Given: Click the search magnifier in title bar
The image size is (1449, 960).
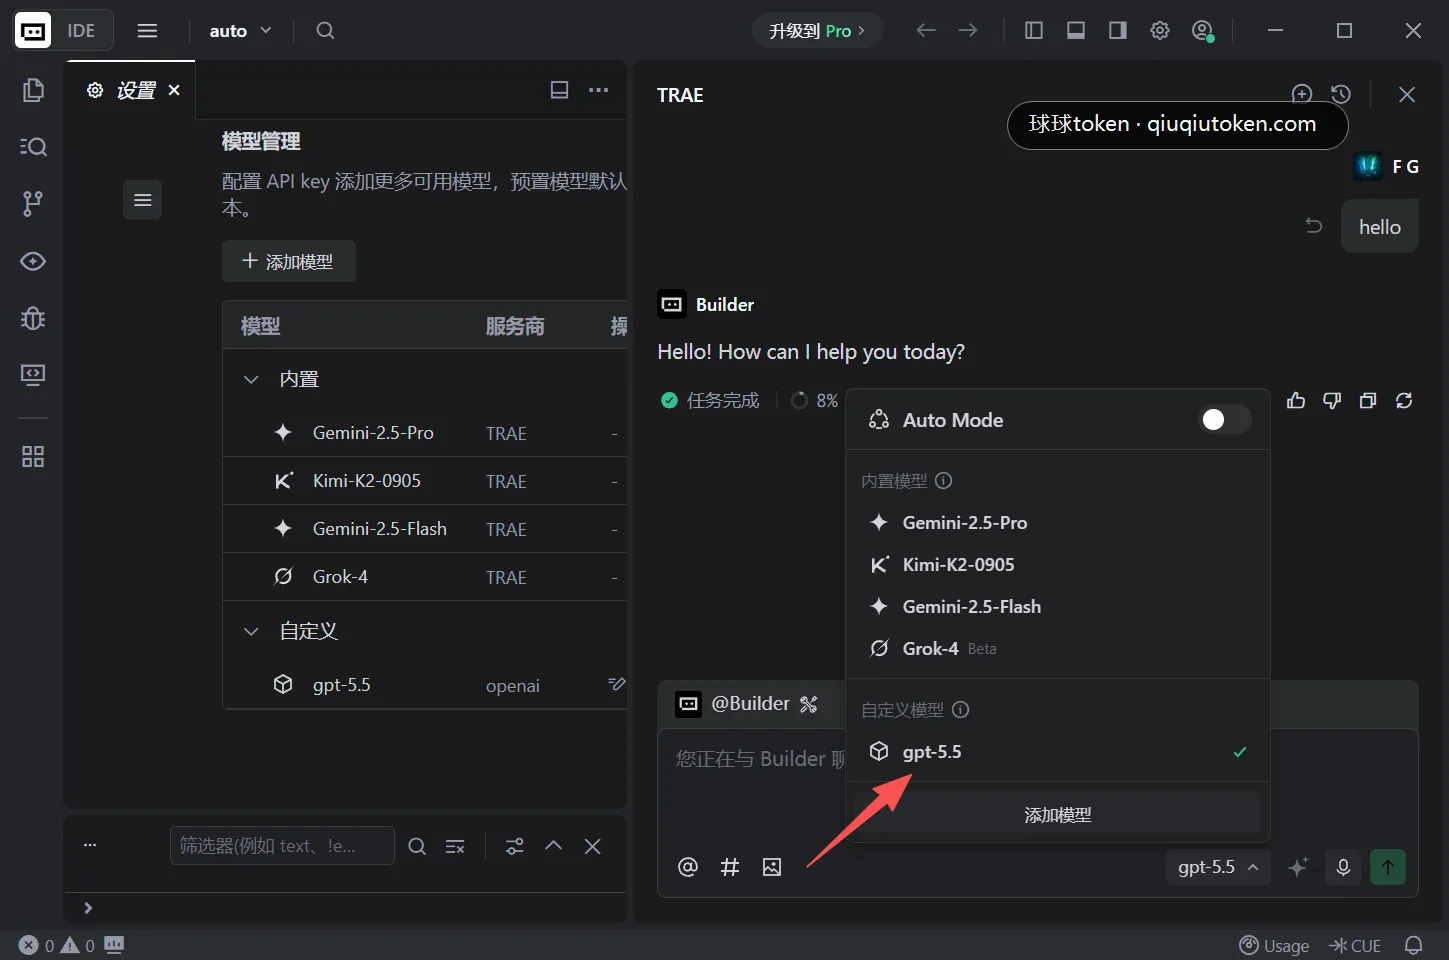Looking at the screenshot, I should (x=325, y=31).
